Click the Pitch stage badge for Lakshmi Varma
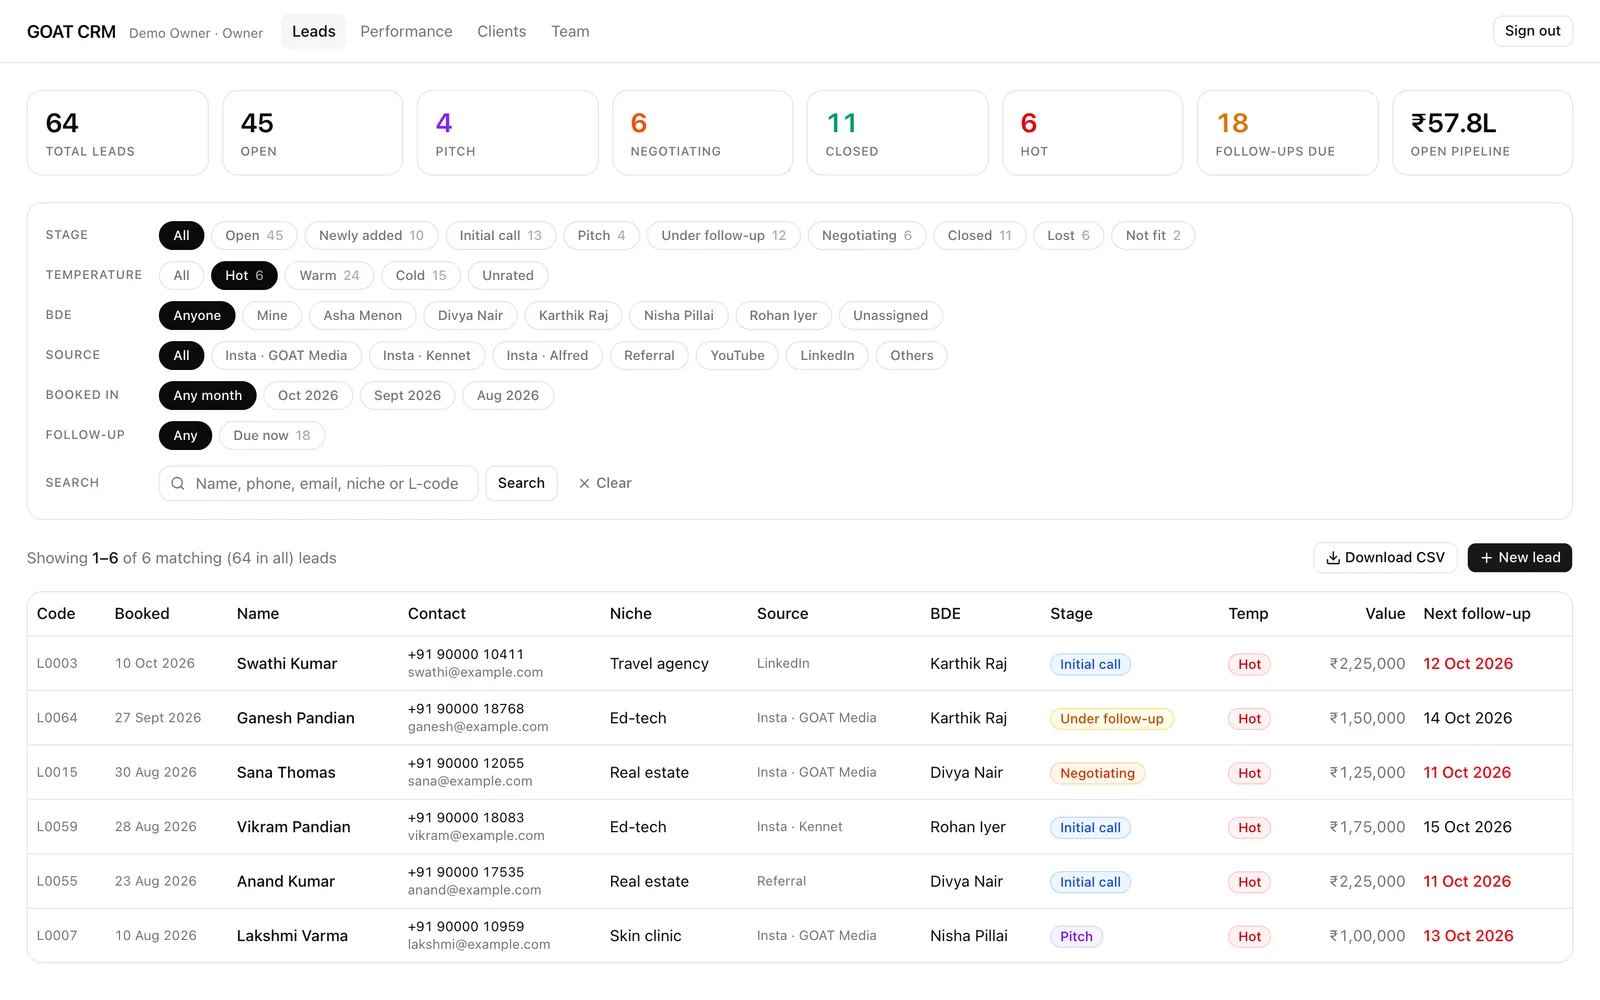 pos(1076,937)
